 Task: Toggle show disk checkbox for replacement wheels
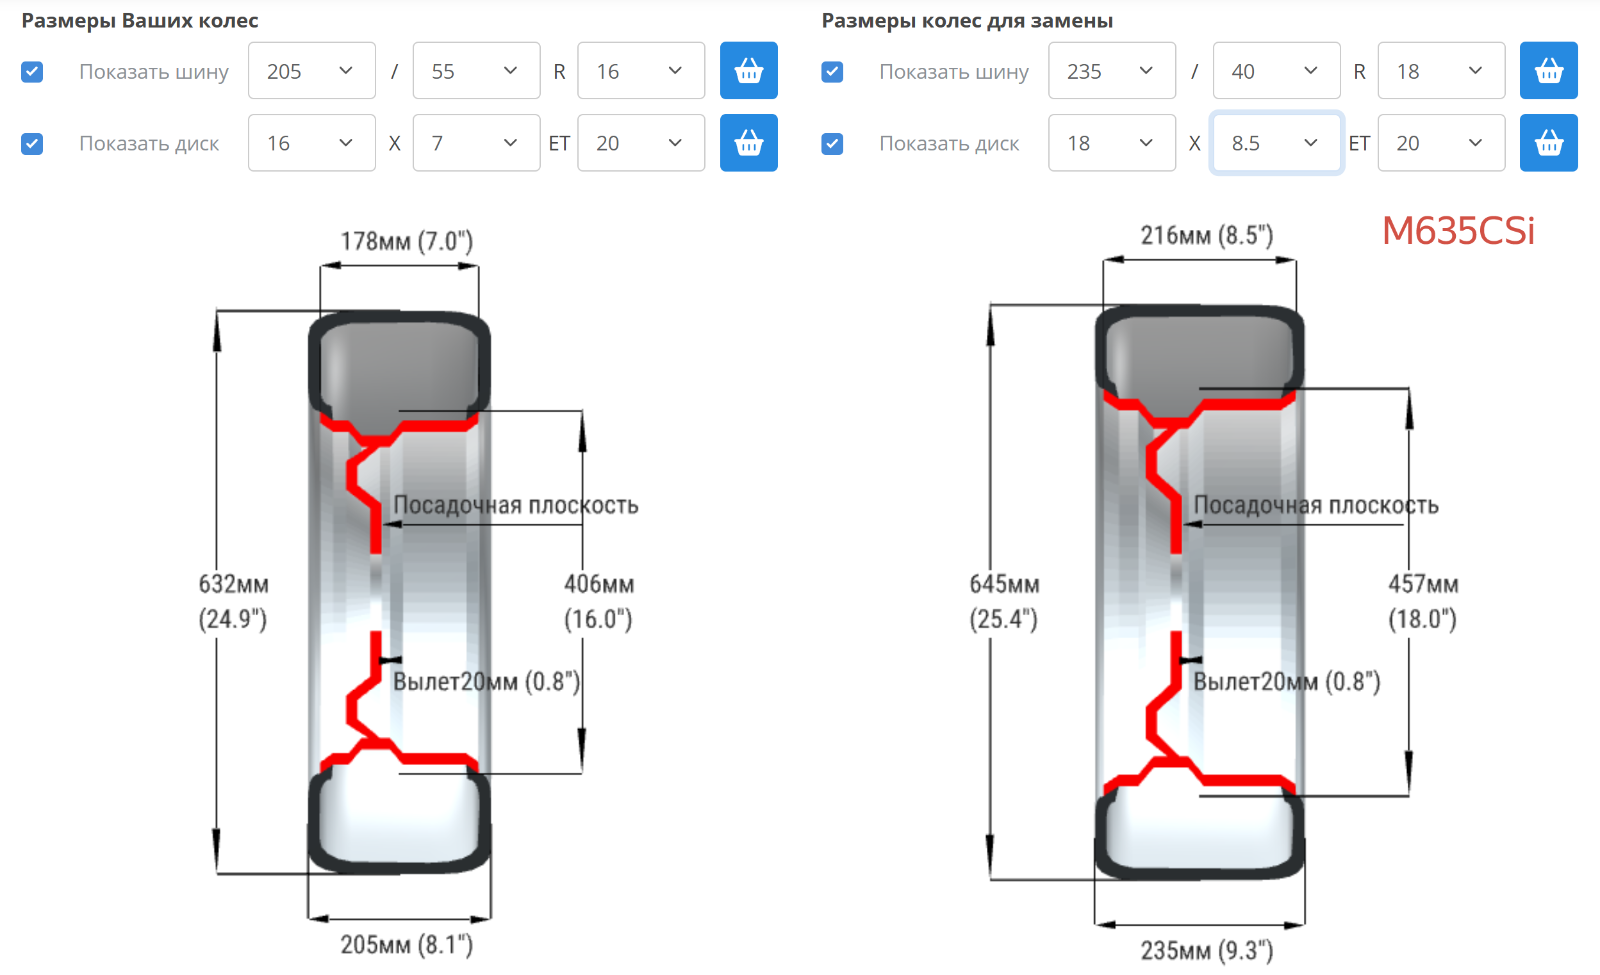coord(832,144)
